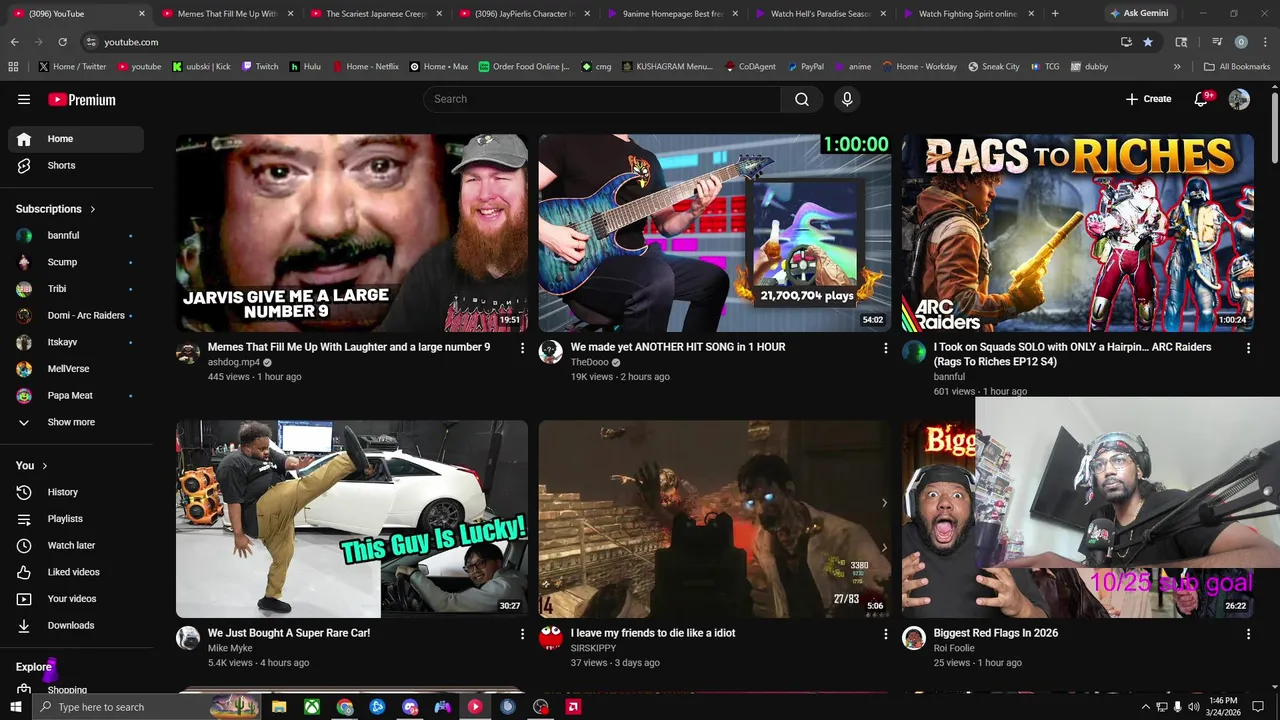Viewport: 1280px width, 720px height.
Task: Open options for Super Rare Car video
Action: (x=522, y=634)
